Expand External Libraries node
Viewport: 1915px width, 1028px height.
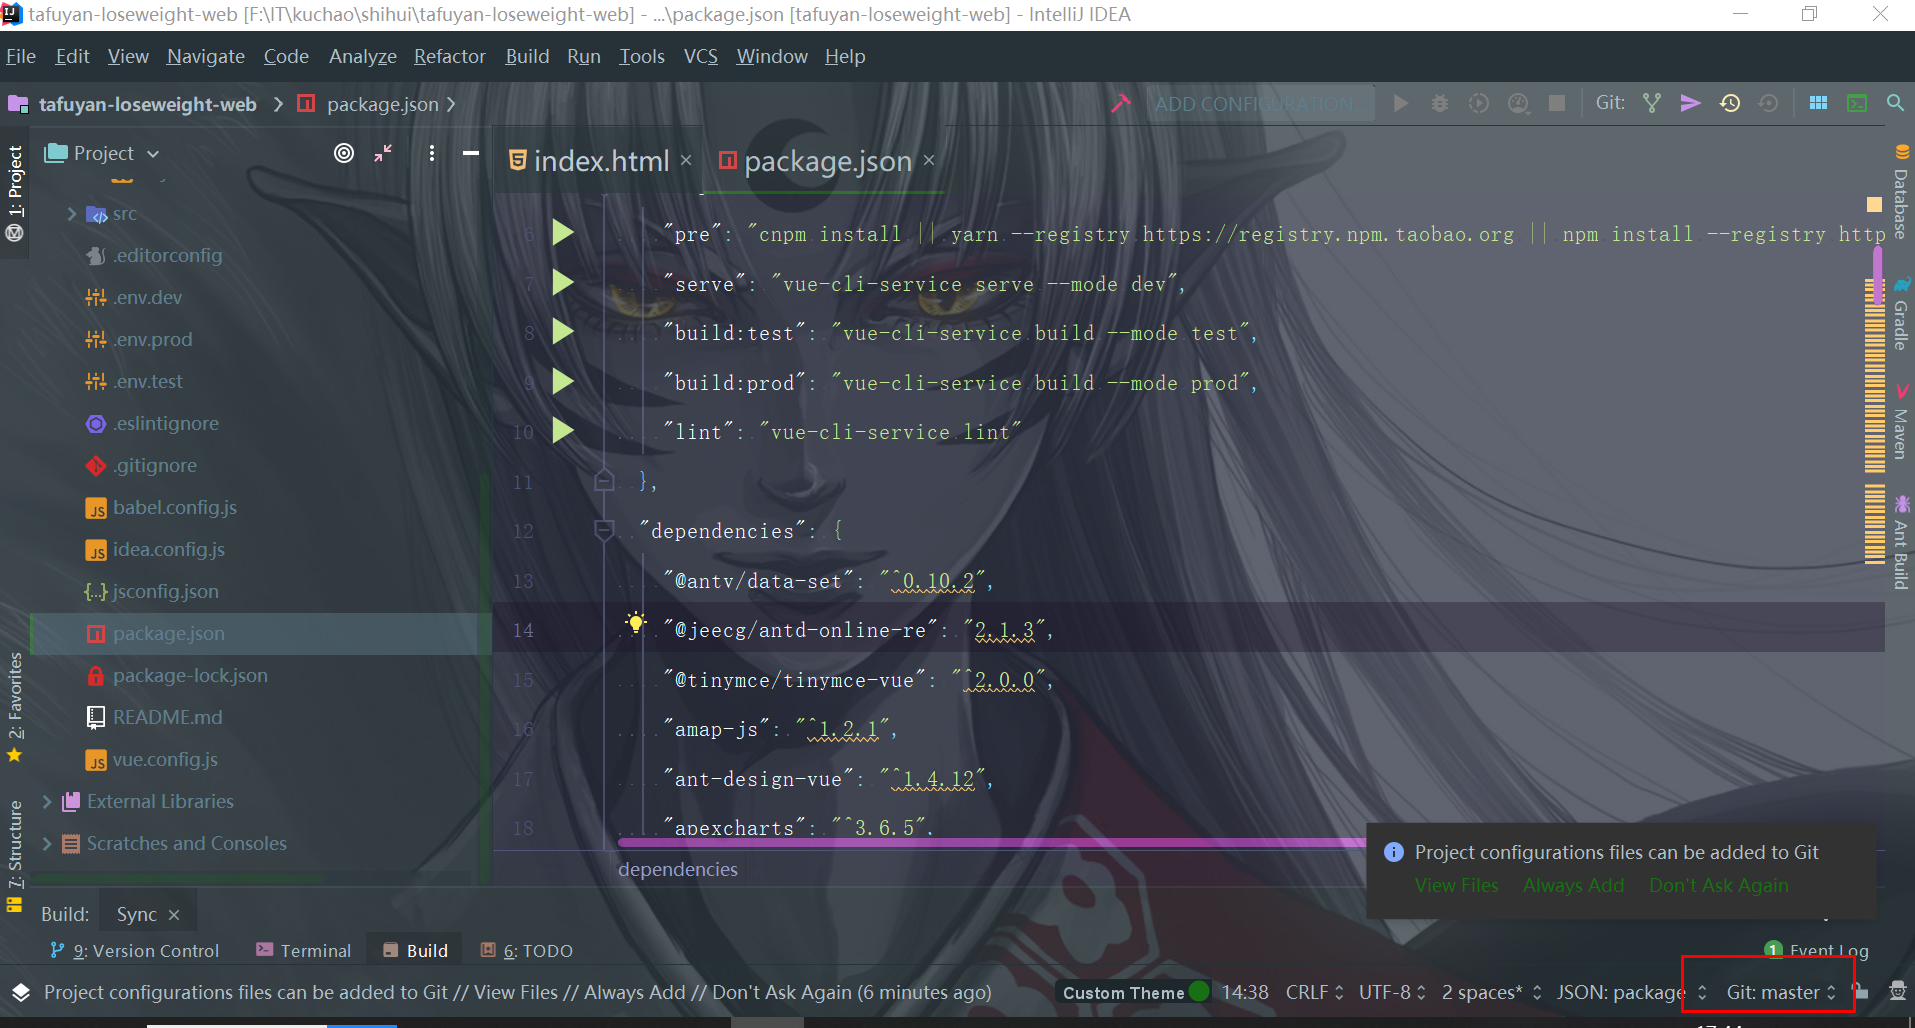(46, 801)
